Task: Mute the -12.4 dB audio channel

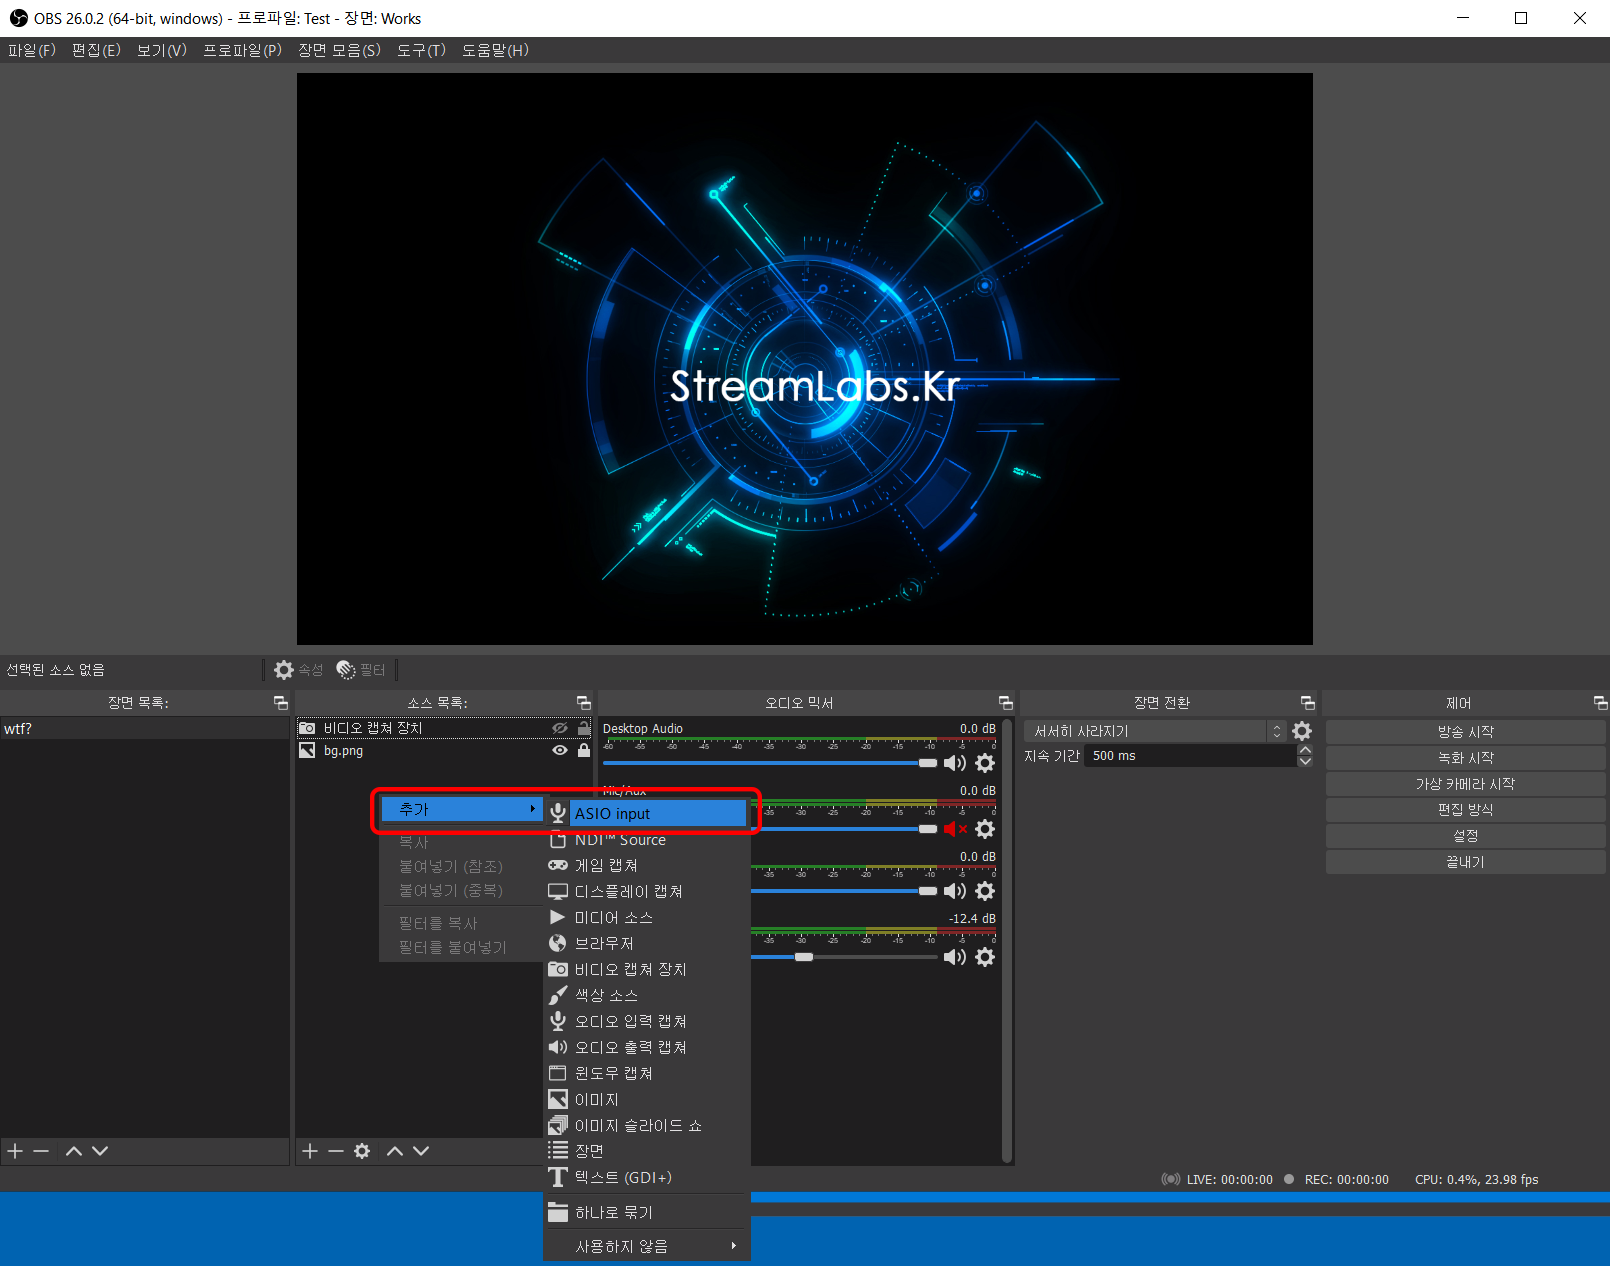Action: [955, 957]
